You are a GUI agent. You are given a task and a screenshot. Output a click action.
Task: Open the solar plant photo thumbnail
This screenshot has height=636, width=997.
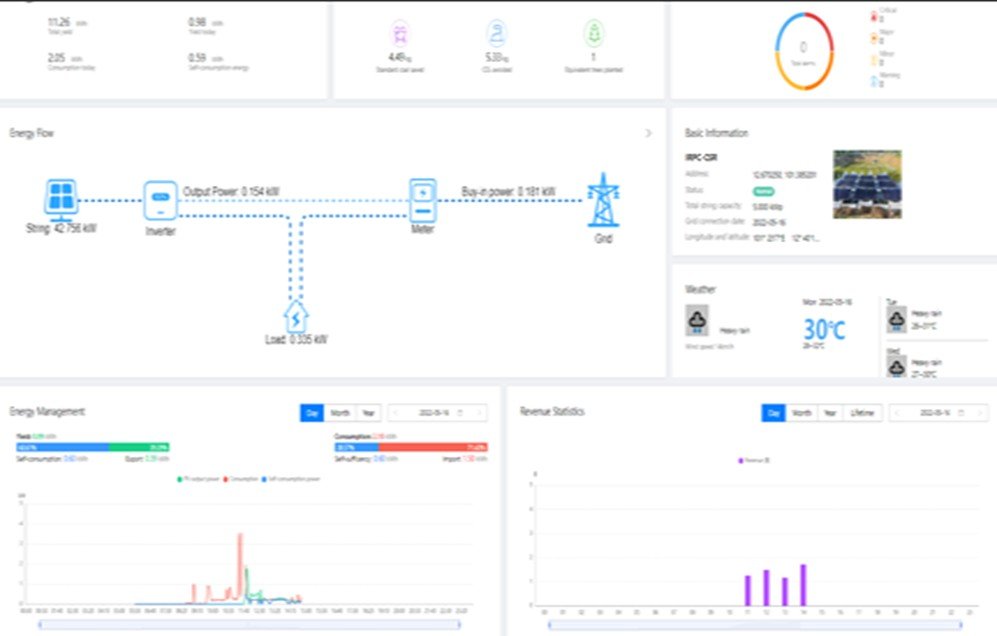[x=866, y=184]
